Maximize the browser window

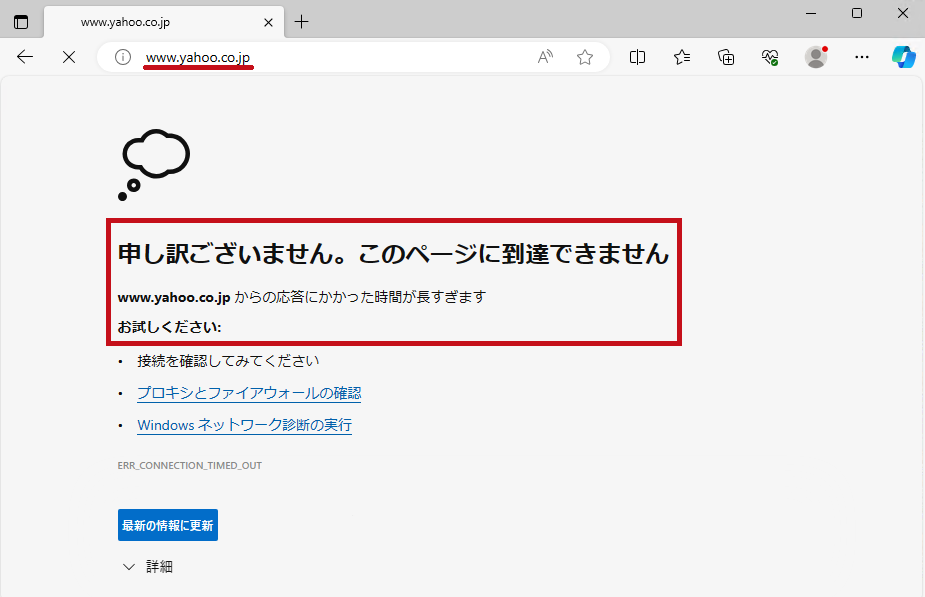[857, 13]
